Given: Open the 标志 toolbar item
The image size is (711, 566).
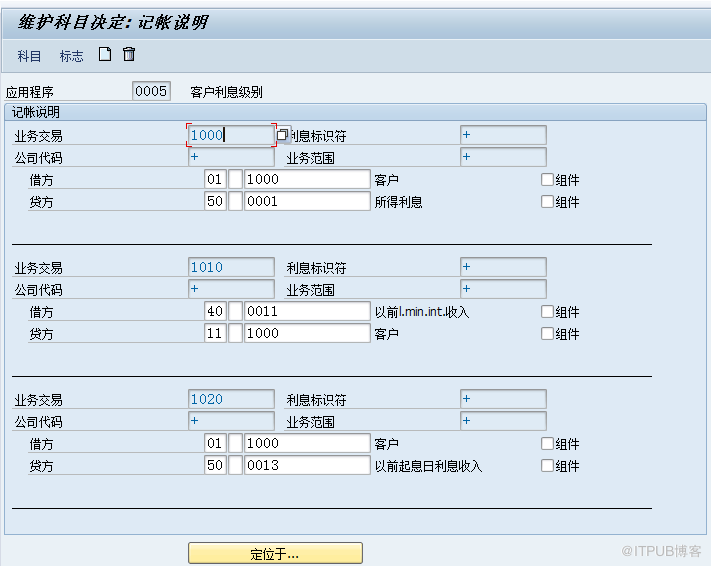Looking at the screenshot, I should click(x=72, y=56).
